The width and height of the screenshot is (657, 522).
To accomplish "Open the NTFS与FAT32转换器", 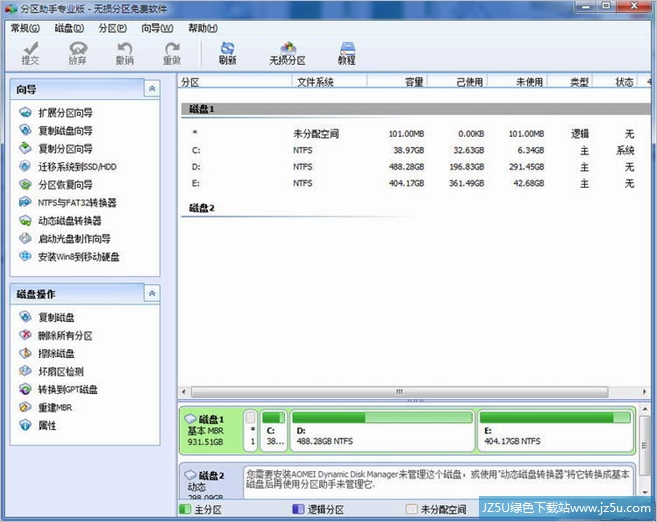I will (x=68, y=202).
